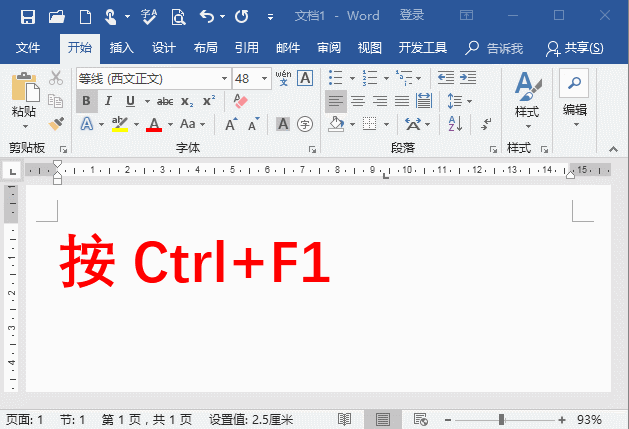Open the 文件 File tab
Screen dimensions: 629x429
pyautogui.click(x=28, y=48)
